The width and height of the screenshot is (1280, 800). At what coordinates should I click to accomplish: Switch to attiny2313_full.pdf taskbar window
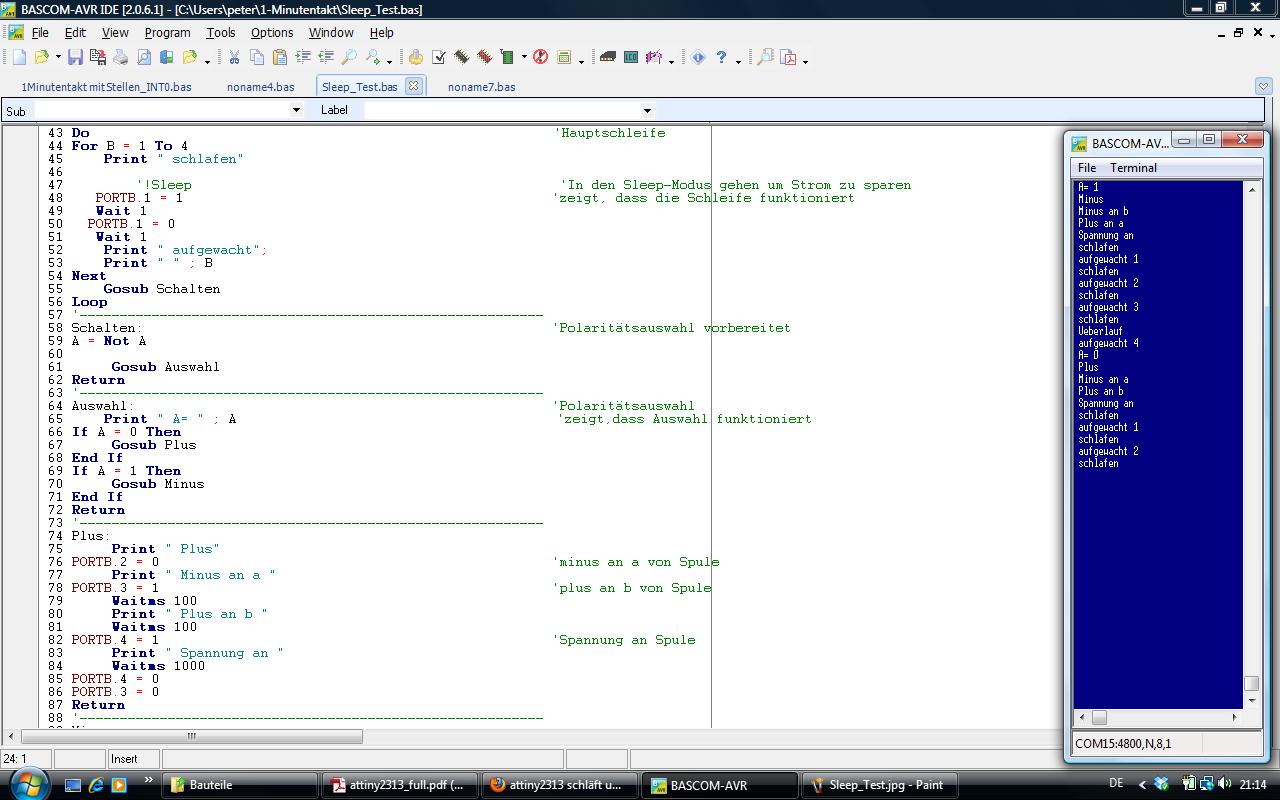(x=400, y=785)
